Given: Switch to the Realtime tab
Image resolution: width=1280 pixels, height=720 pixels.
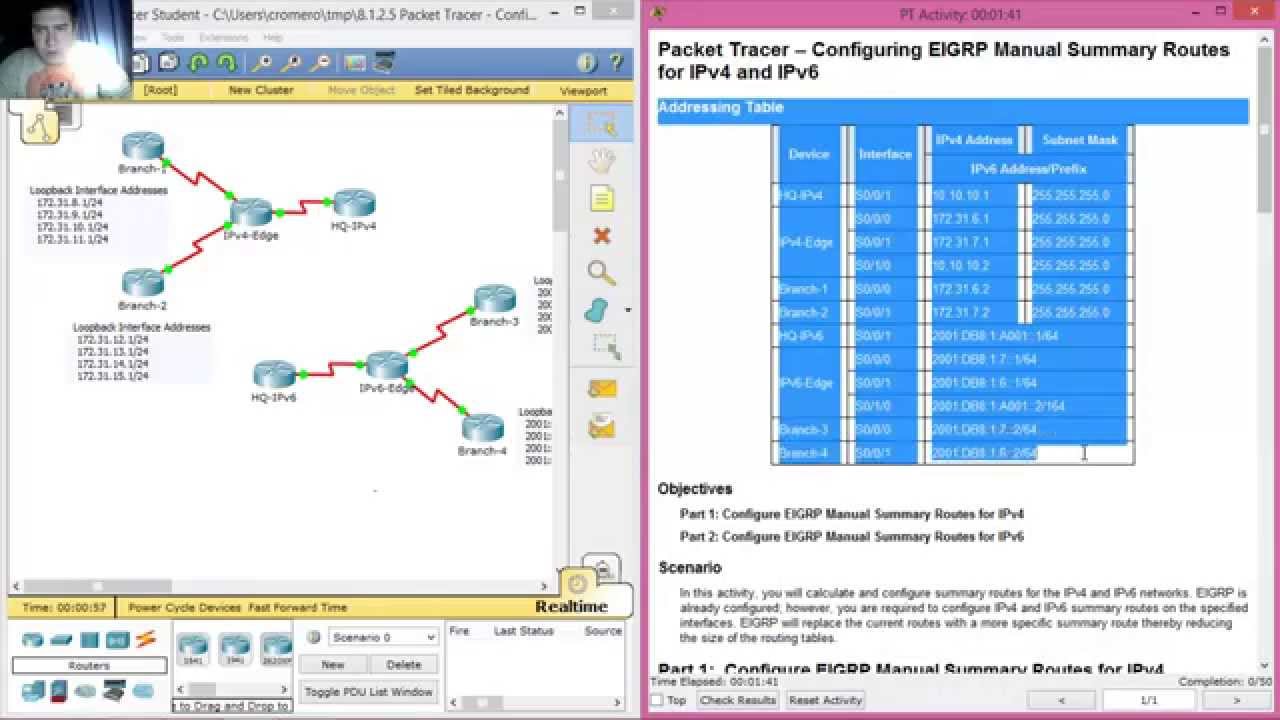Looking at the screenshot, I should pyautogui.click(x=571, y=606).
